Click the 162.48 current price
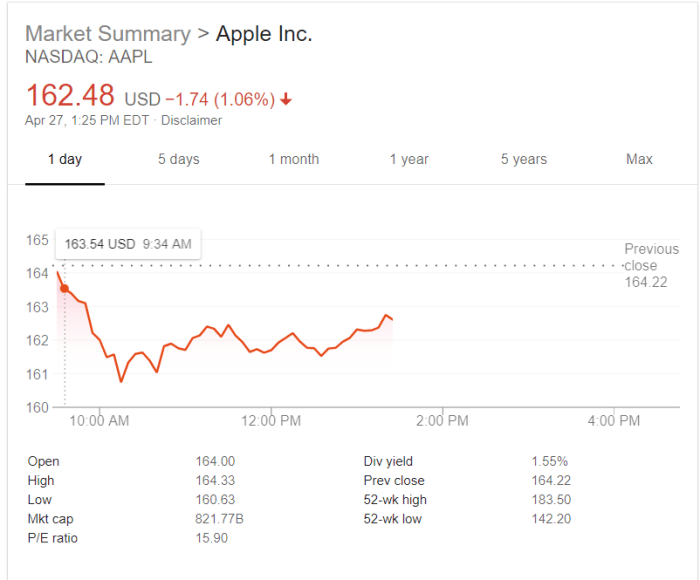This screenshot has width=700, height=580. tap(70, 97)
